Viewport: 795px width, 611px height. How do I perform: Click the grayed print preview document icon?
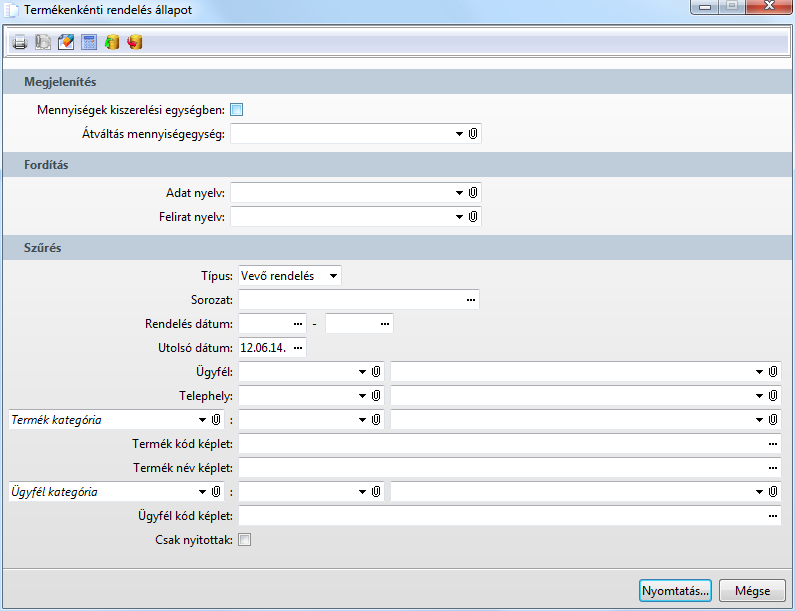click(43, 42)
